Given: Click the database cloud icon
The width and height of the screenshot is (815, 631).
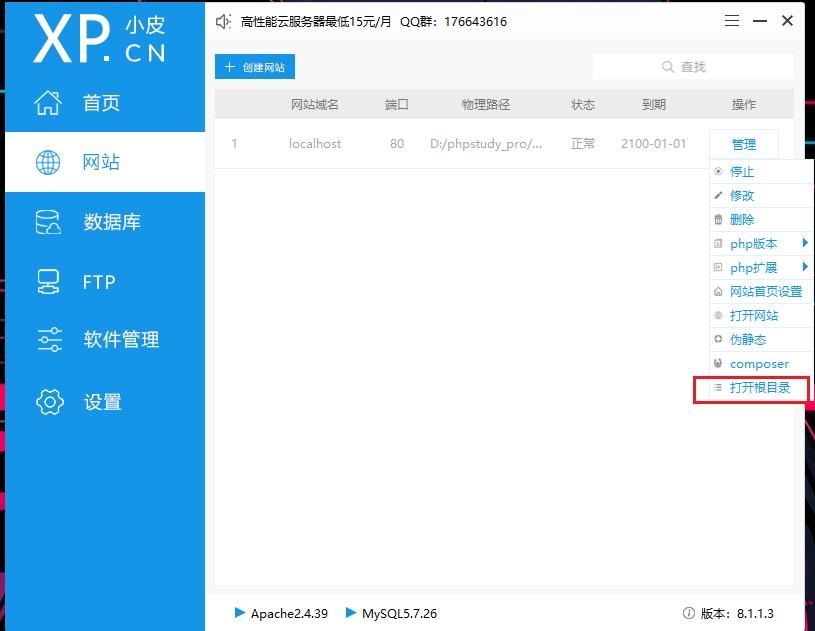Looking at the screenshot, I should pos(48,222).
